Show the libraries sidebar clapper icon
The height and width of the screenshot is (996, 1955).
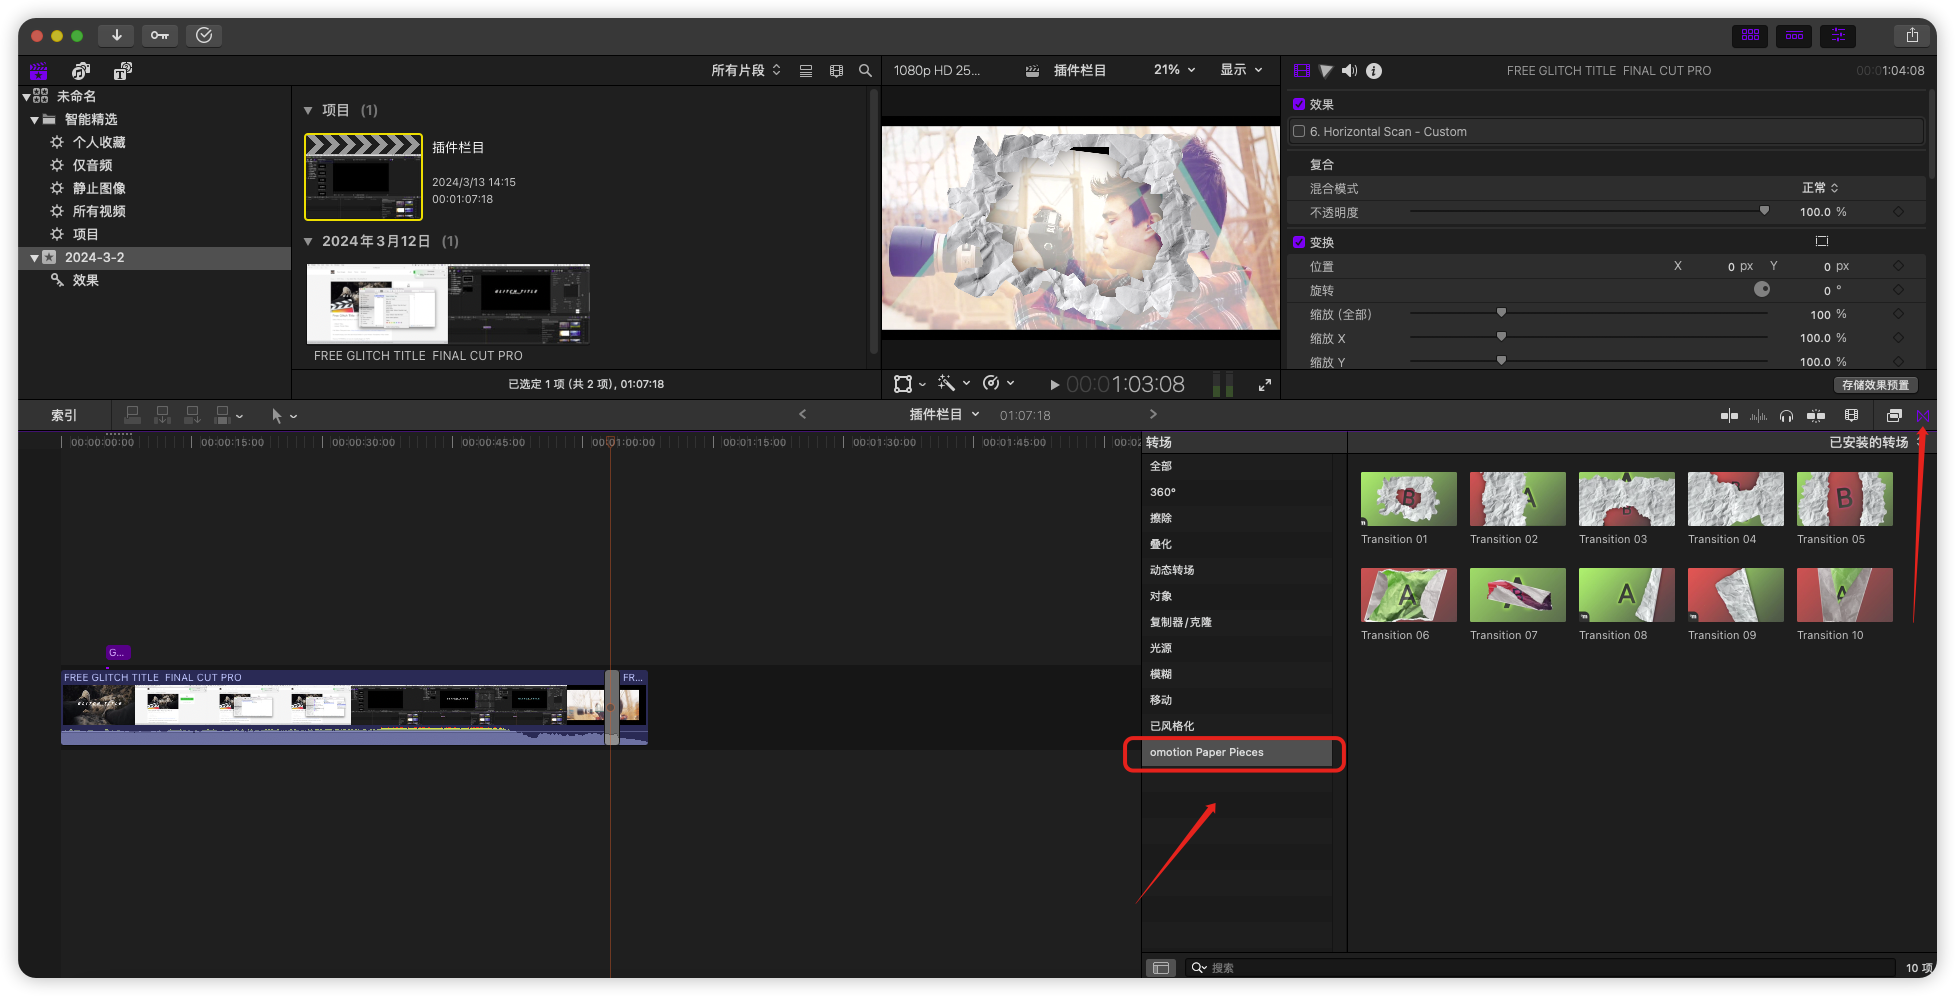38,71
